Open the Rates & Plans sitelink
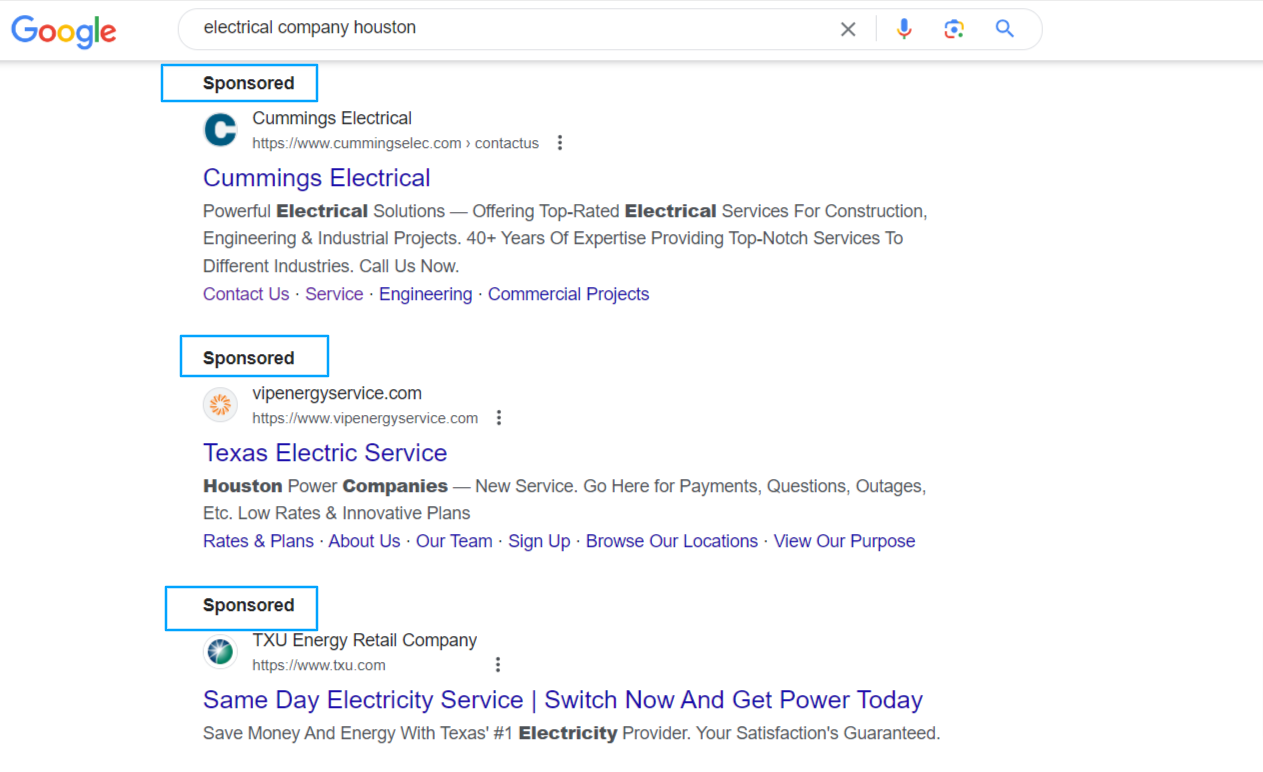This screenshot has width=1263, height=772. tap(258, 541)
